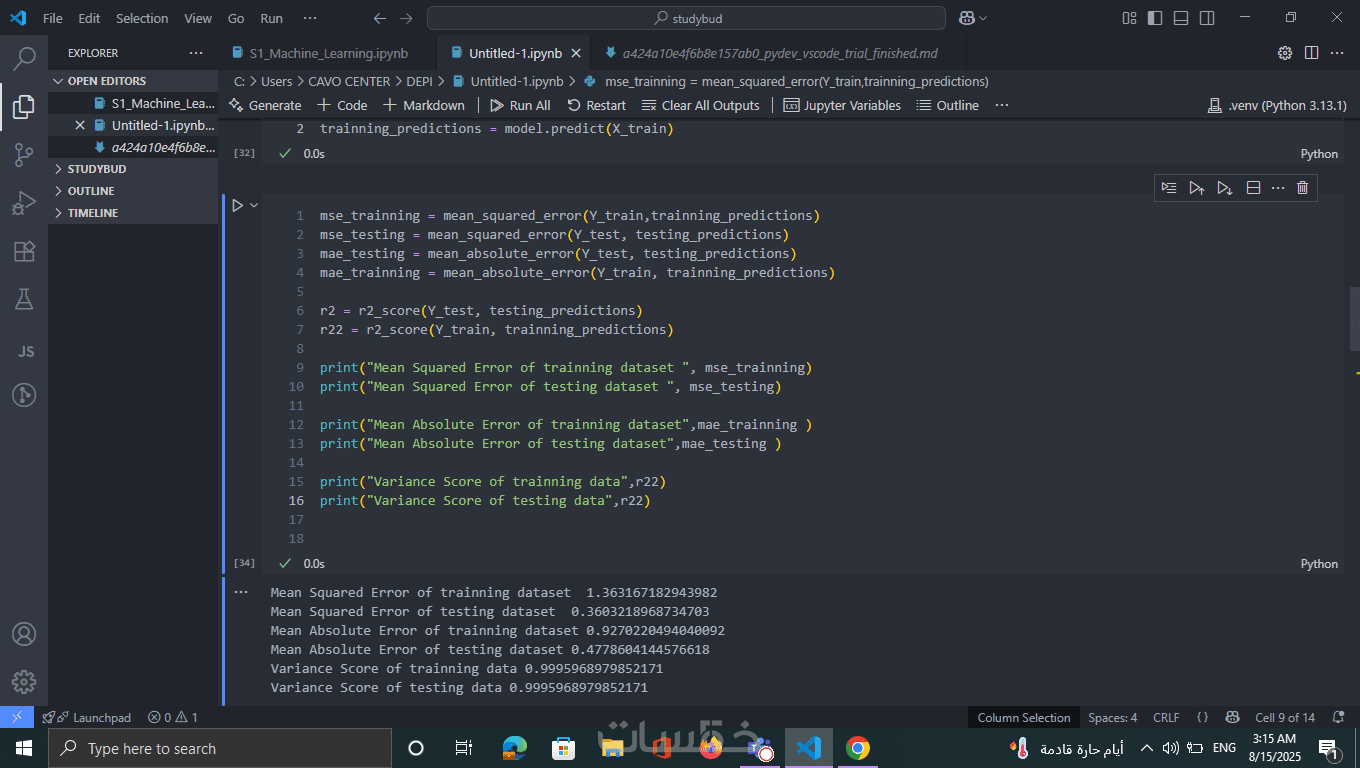Viewport: 1360px width, 768px height.
Task: Open the Manage gear in activity bar
Action: (x=24, y=682)
